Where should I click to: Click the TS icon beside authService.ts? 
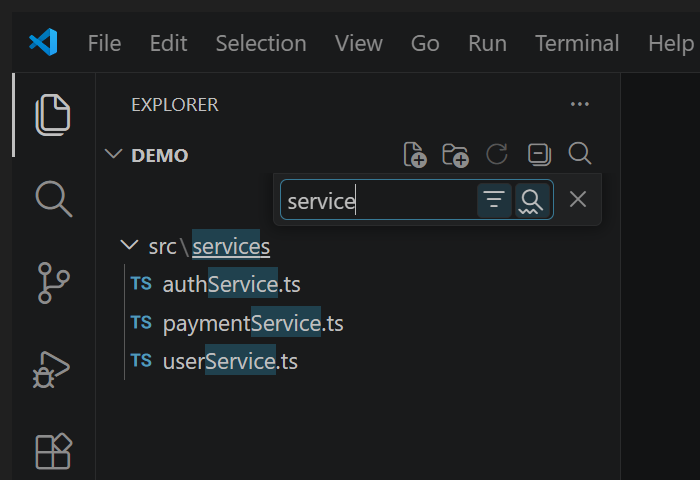pyautogui.click(x=141, y=283)
